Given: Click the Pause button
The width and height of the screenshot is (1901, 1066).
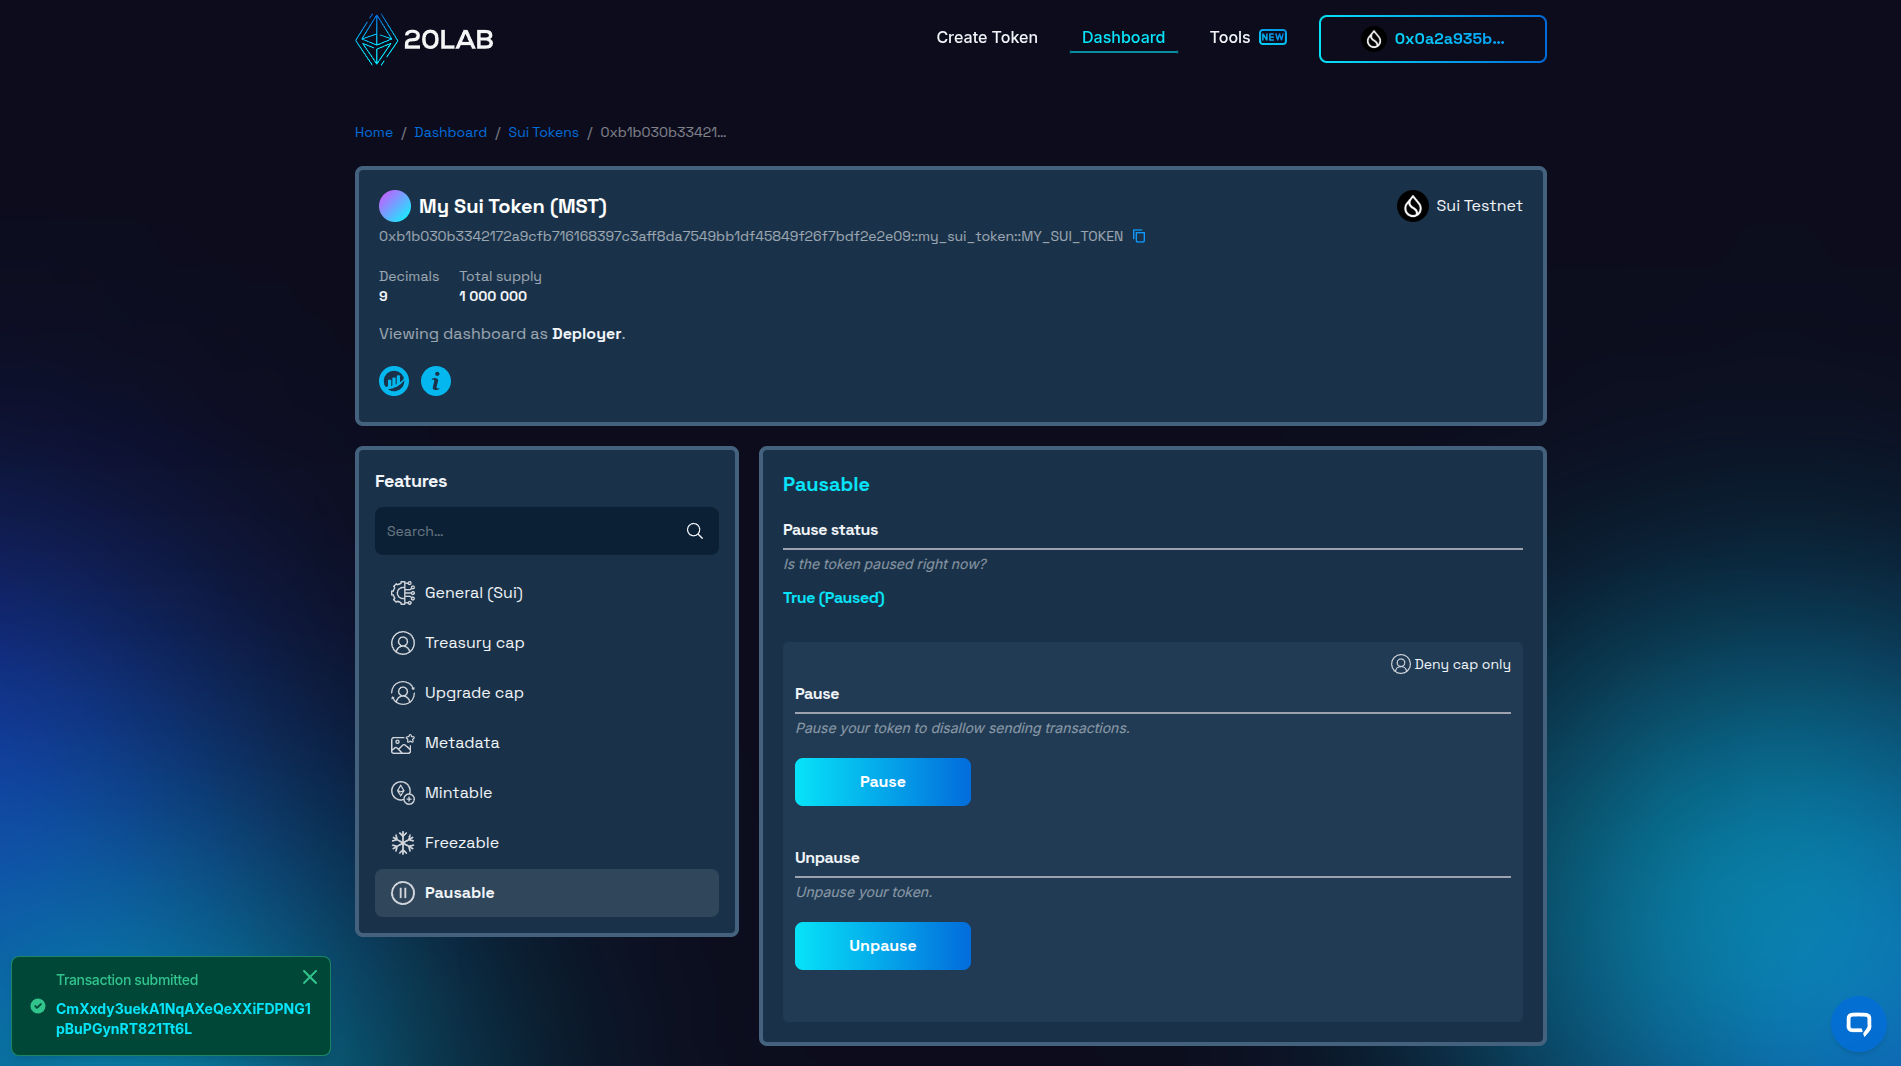Looking at the screenshot, I should [883, 782].
